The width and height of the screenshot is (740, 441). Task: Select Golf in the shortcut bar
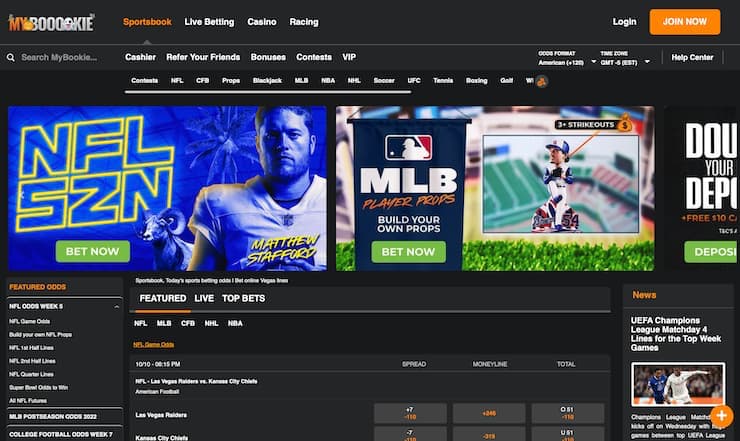506,81
